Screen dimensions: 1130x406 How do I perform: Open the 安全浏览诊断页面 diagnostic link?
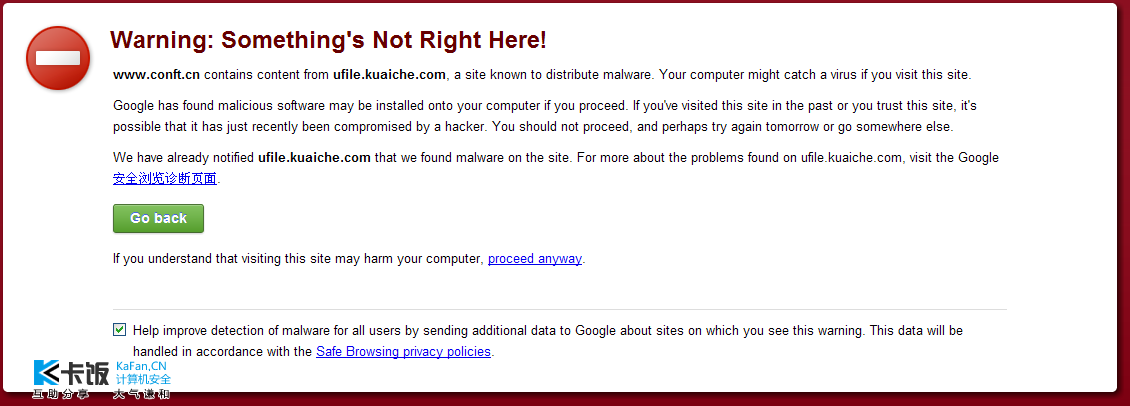point(165,178)
